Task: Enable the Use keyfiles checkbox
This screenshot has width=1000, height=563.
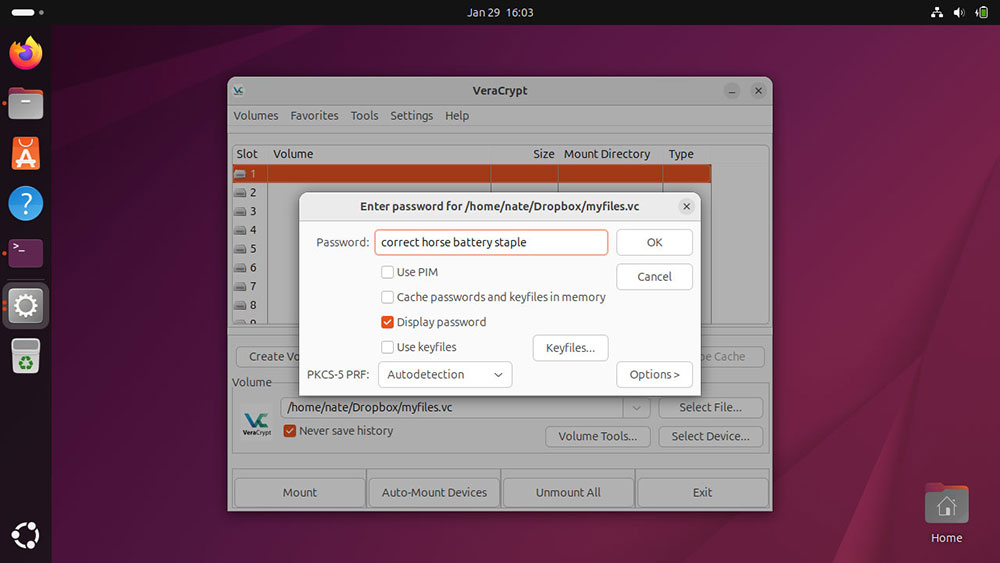Action: click(x=387, y=347)
